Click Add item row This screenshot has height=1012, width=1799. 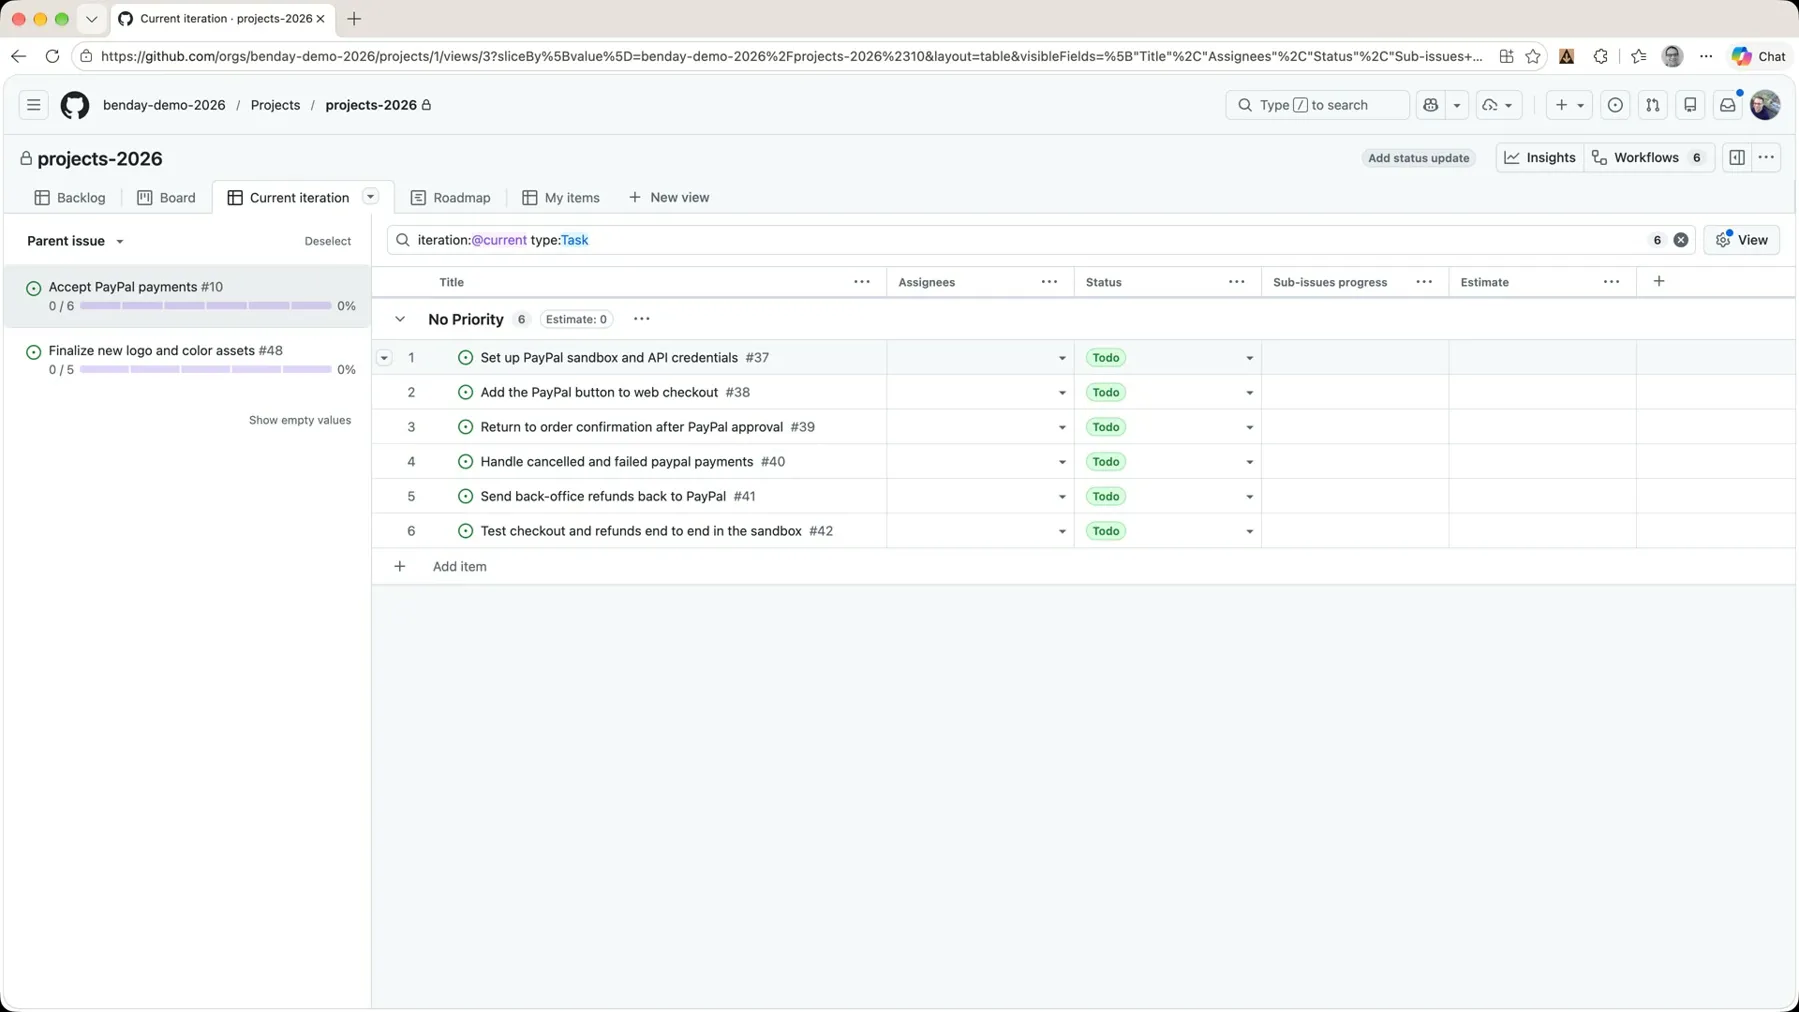pyautogui.click(x=1083, y=567)
